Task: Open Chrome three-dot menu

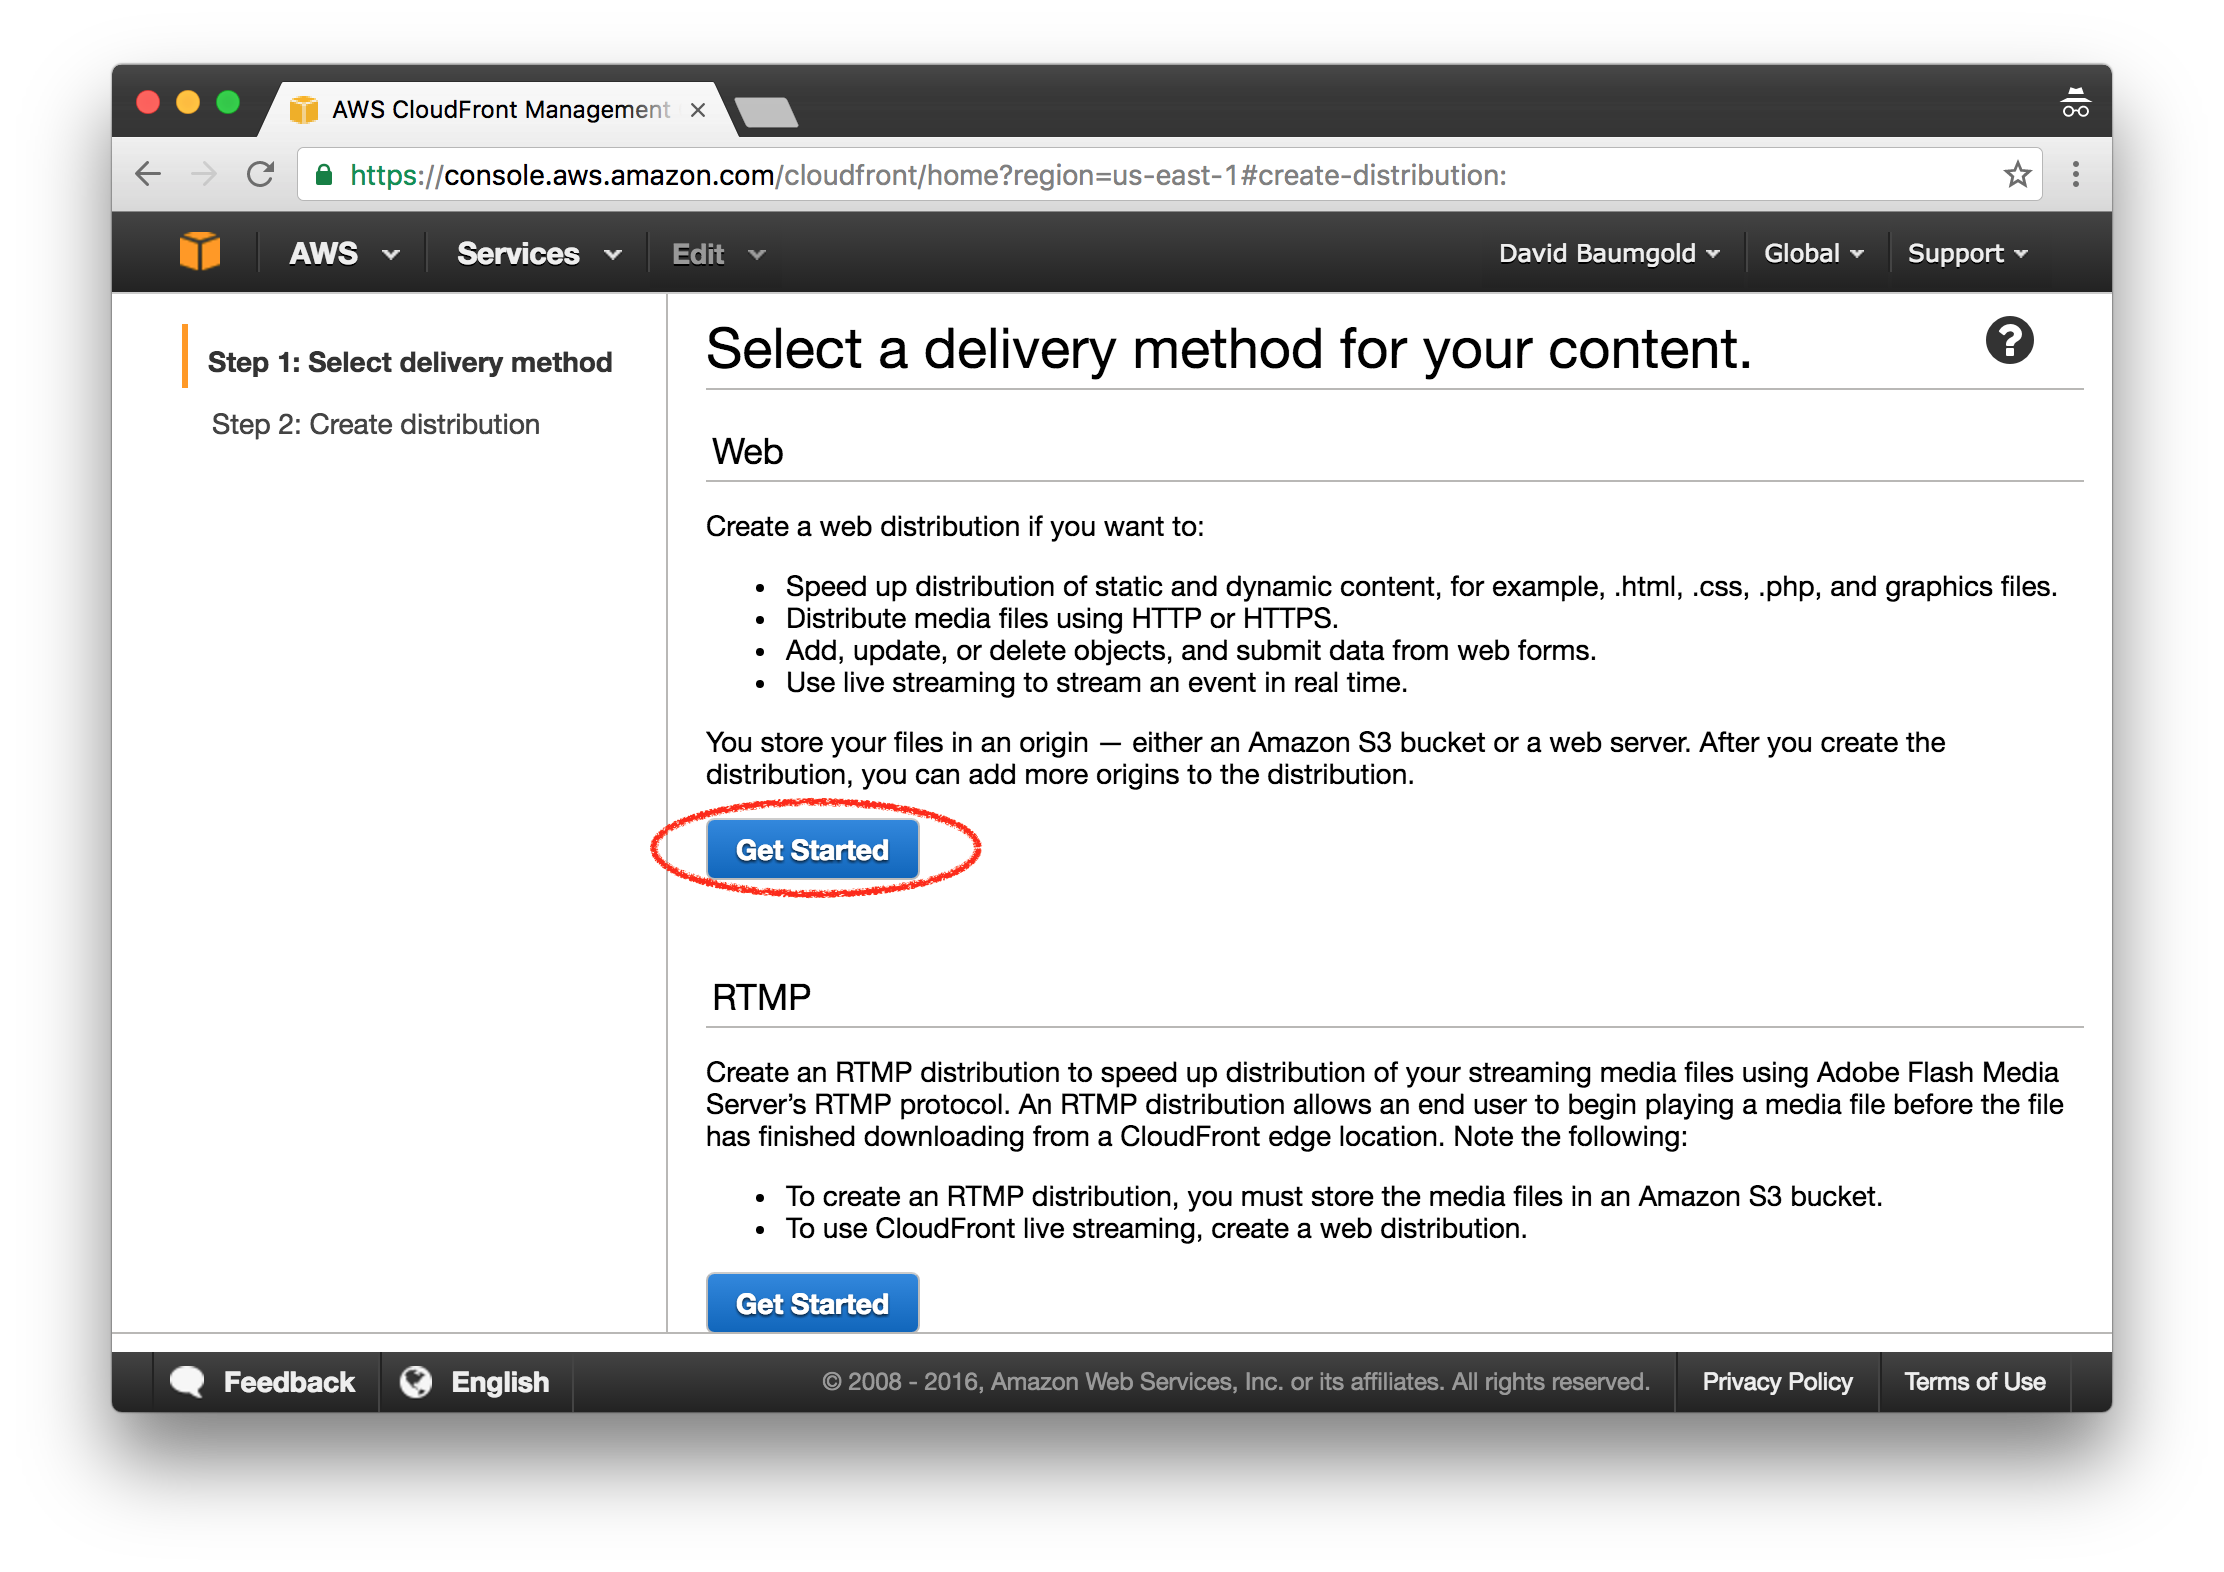Action: pyautogui.click(x=2076, y=174)
